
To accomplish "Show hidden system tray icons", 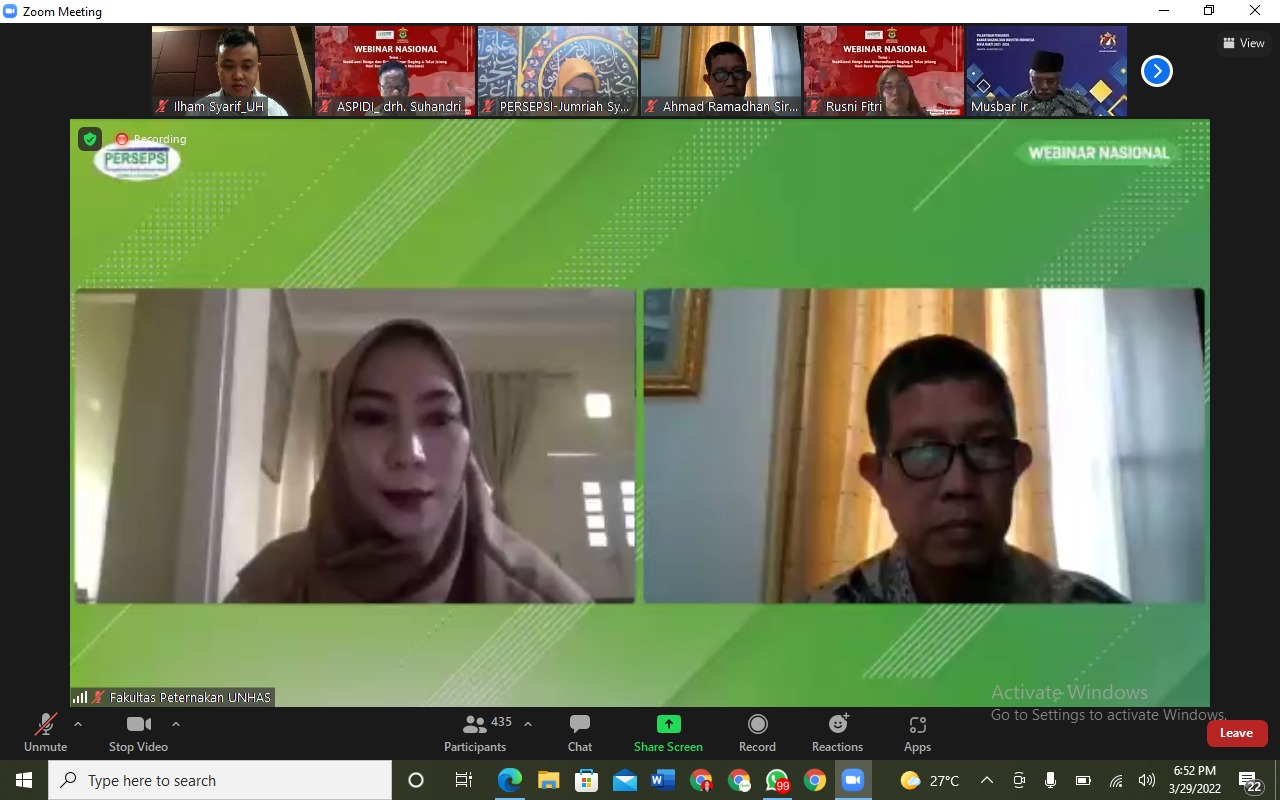I will [x=987, y=780].
